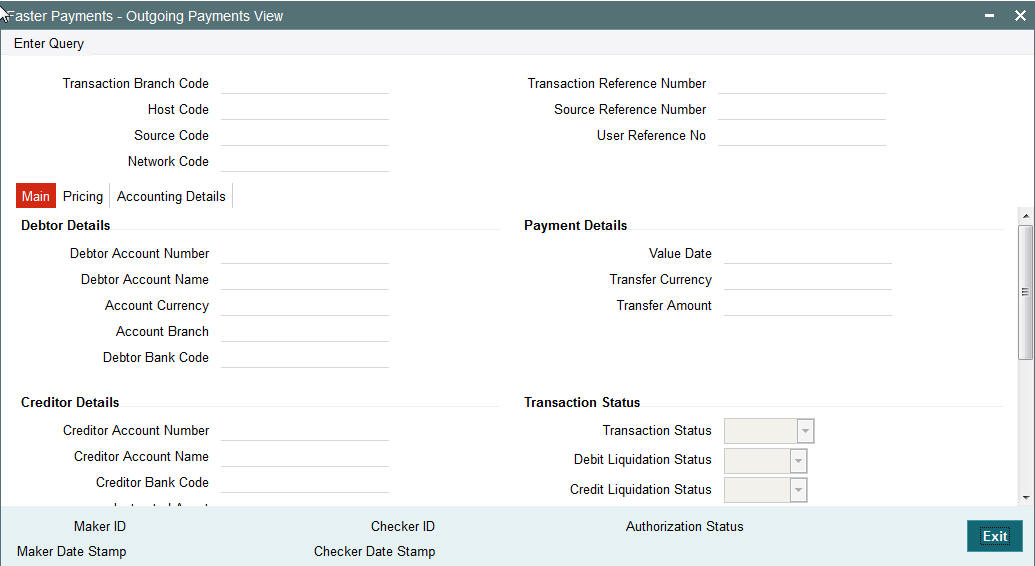Click the Maker ID label

click(100, 526)
